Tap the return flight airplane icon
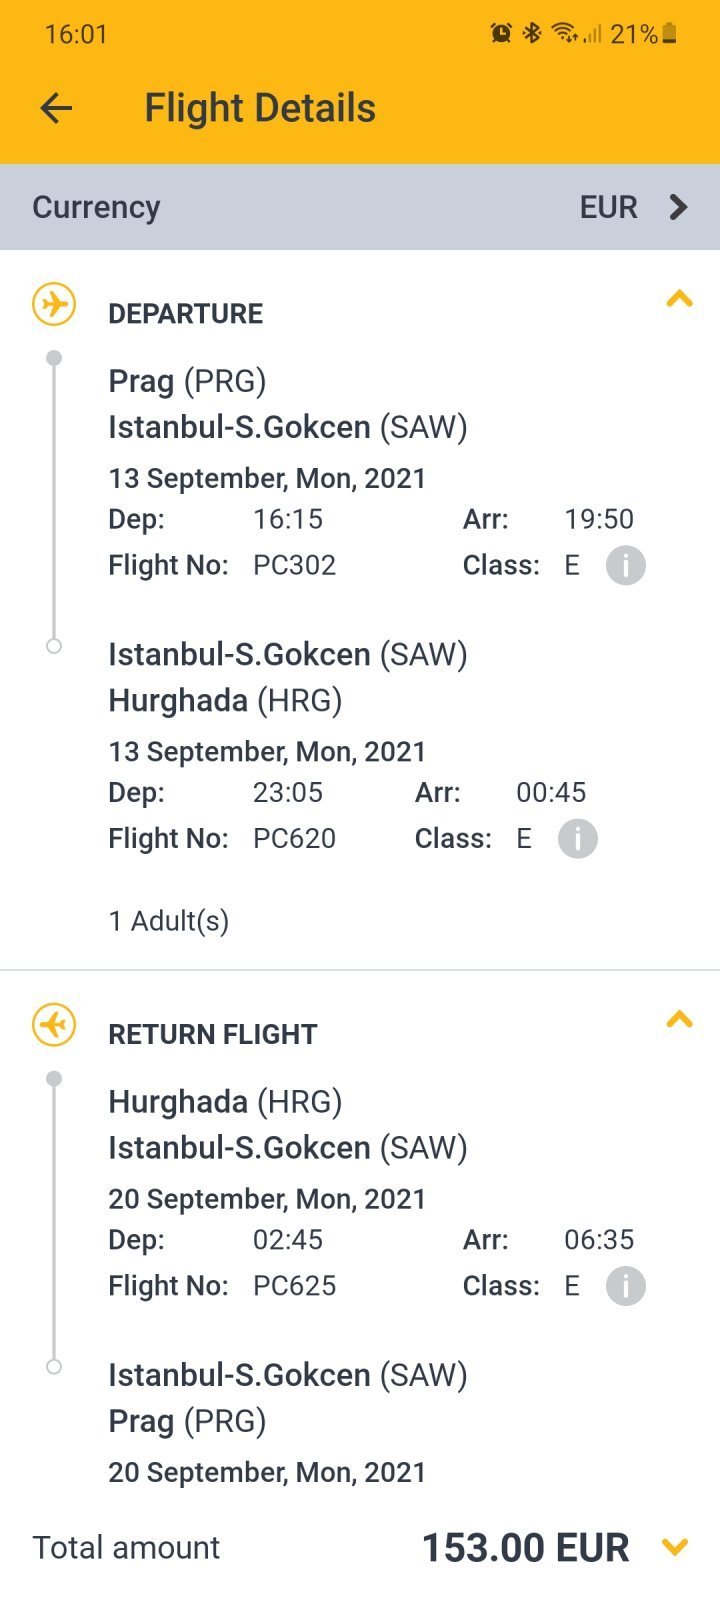This screenshot has width=720, height=1600. pyautogui.click(x=54, y=1025)
